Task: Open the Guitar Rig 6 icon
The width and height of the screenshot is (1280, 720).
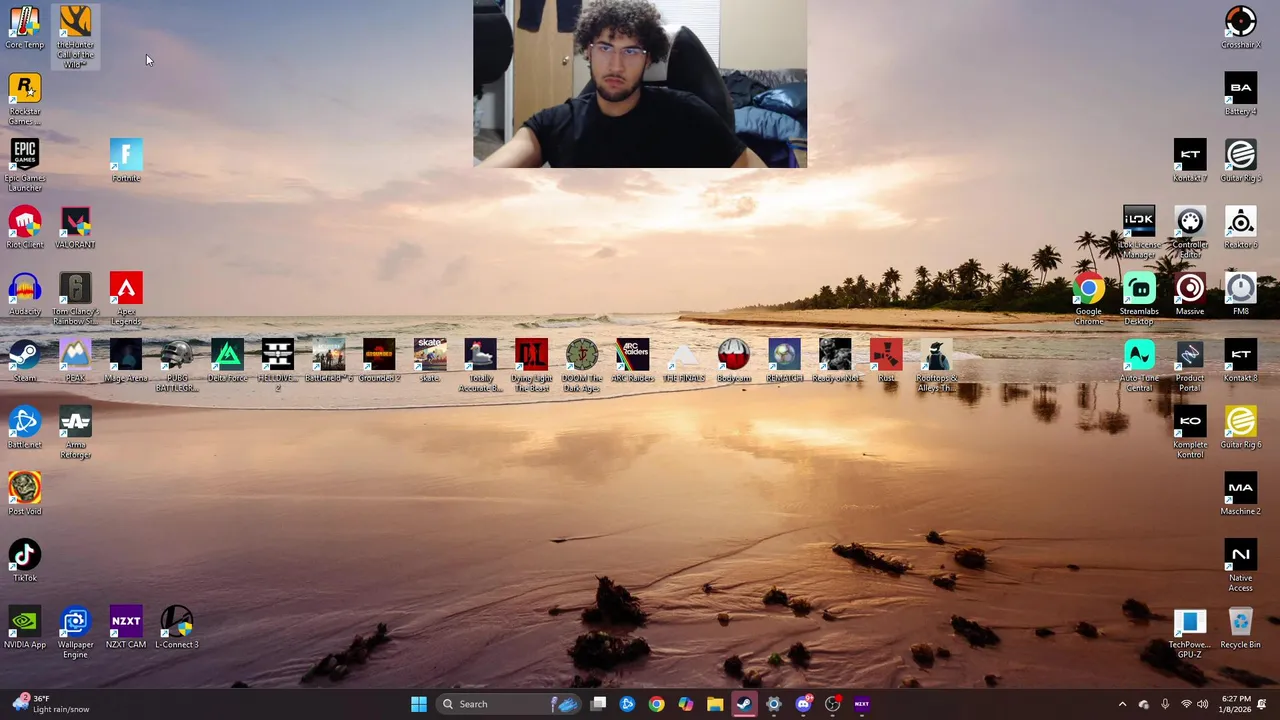Action: pyautogui.click(x=1240, y=428)
